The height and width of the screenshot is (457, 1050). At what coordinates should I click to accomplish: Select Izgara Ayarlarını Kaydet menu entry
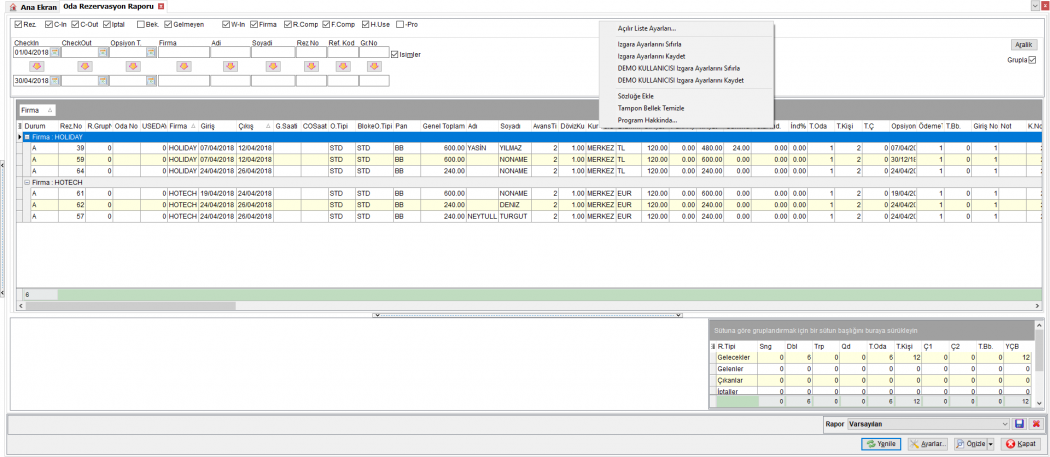pos(651,56)
